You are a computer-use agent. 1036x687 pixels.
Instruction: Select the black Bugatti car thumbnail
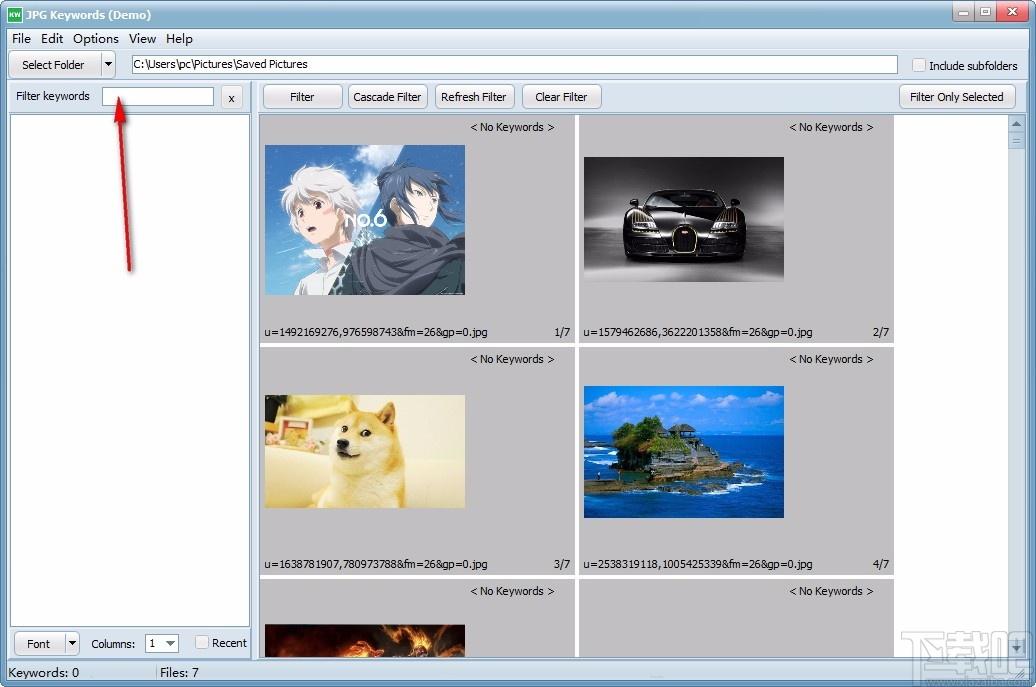coord(684,219)
